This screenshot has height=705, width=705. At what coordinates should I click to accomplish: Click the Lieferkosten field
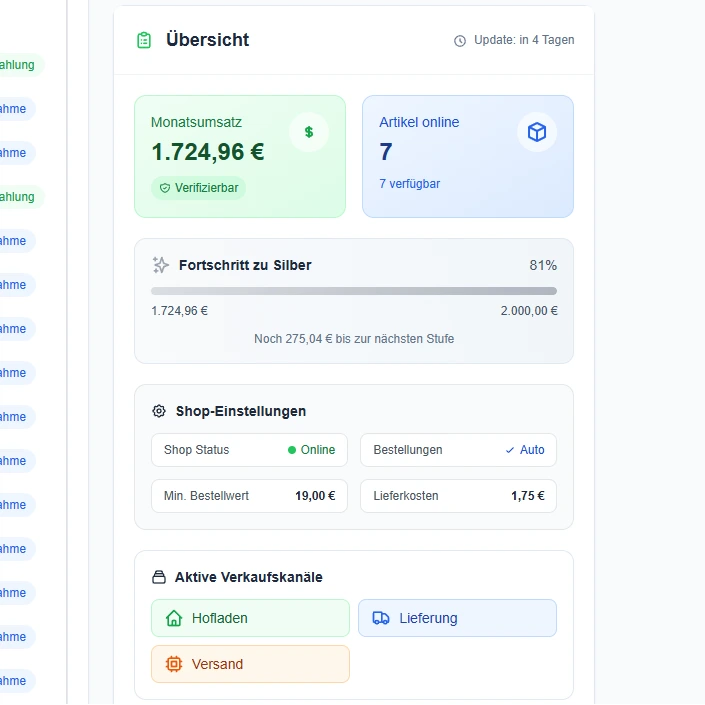pyautogui.click(x=458, y=496)
